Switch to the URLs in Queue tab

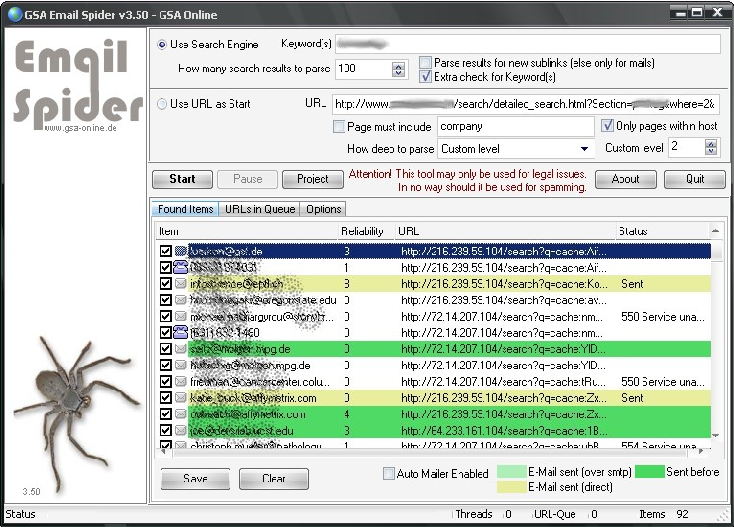click(x=260, y=209)
